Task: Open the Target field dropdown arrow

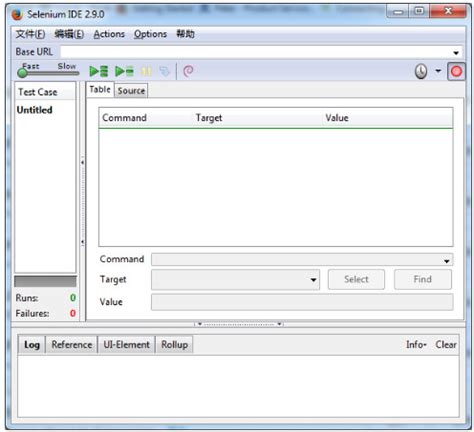Action: pyautogui.click(x=313, y=280)
